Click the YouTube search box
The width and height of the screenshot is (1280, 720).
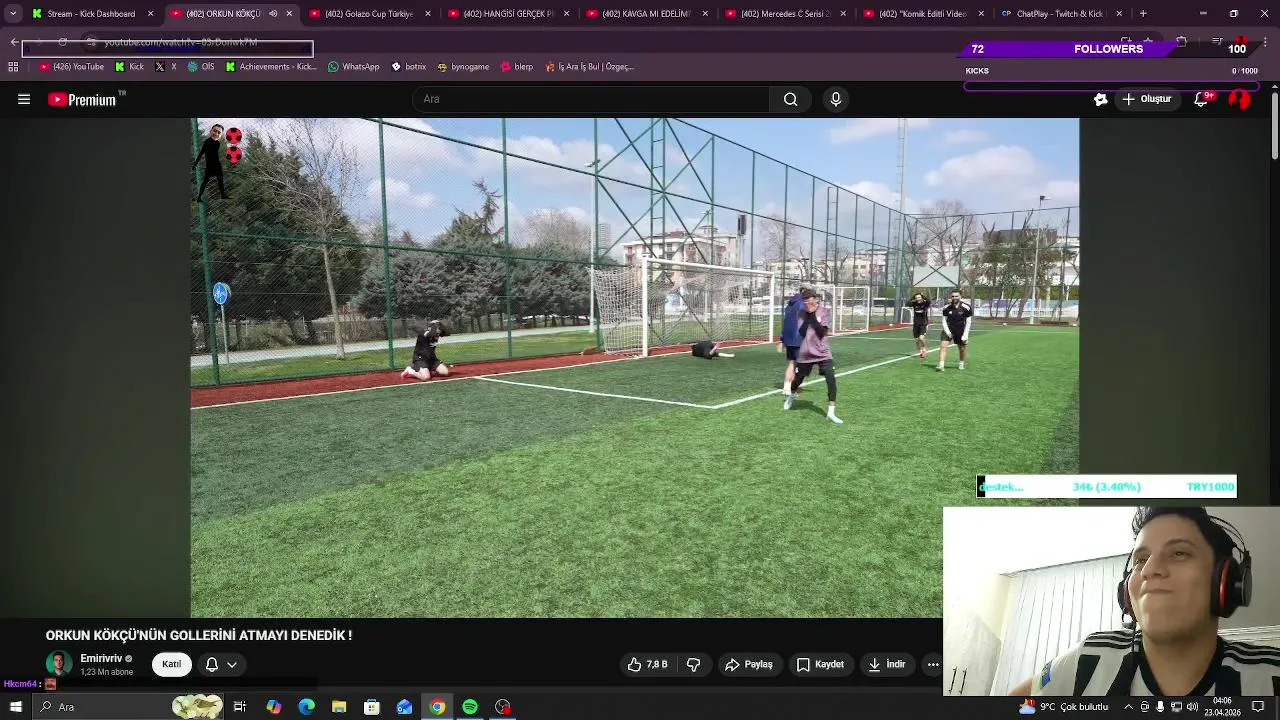[590, 99]
